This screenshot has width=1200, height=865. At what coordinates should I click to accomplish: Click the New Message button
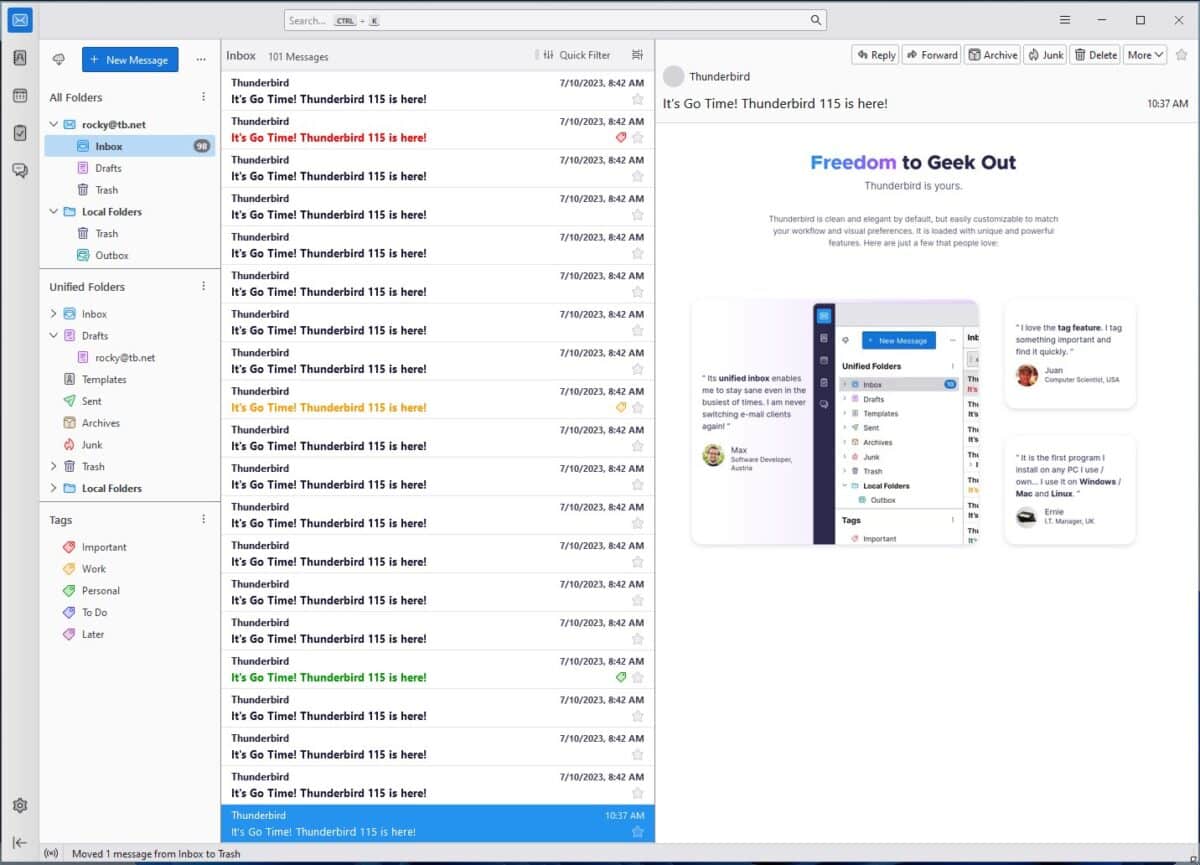(130, 59)
